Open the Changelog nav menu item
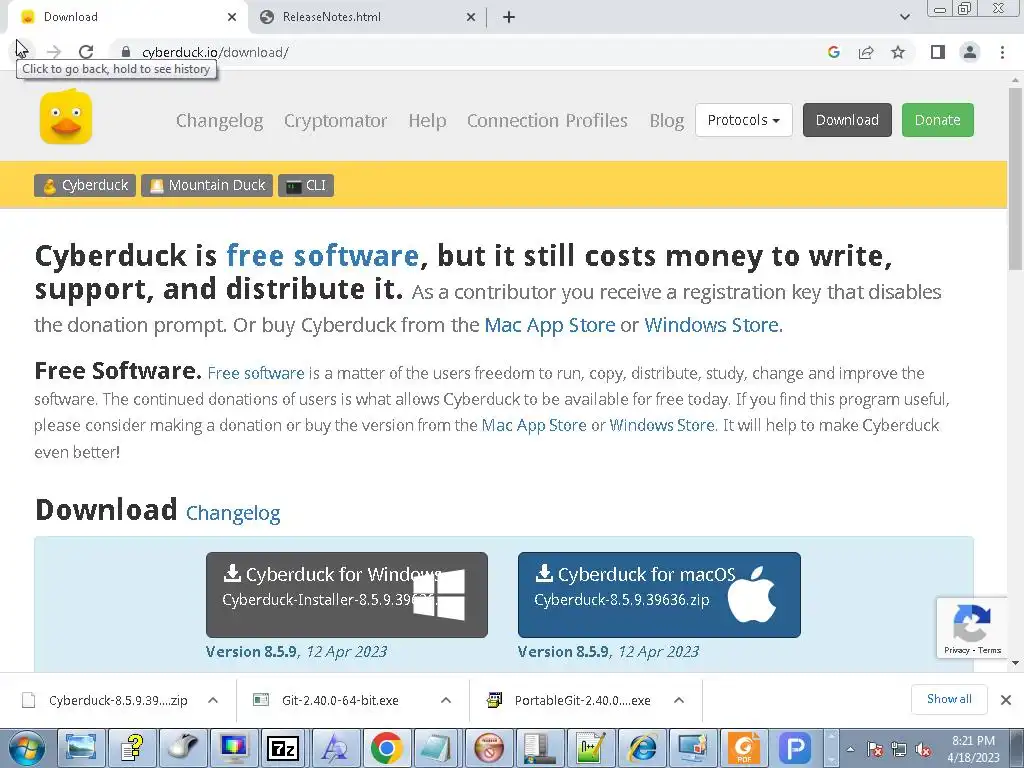The height and width of the screenshot is (768, 1024). coord(219,120)
